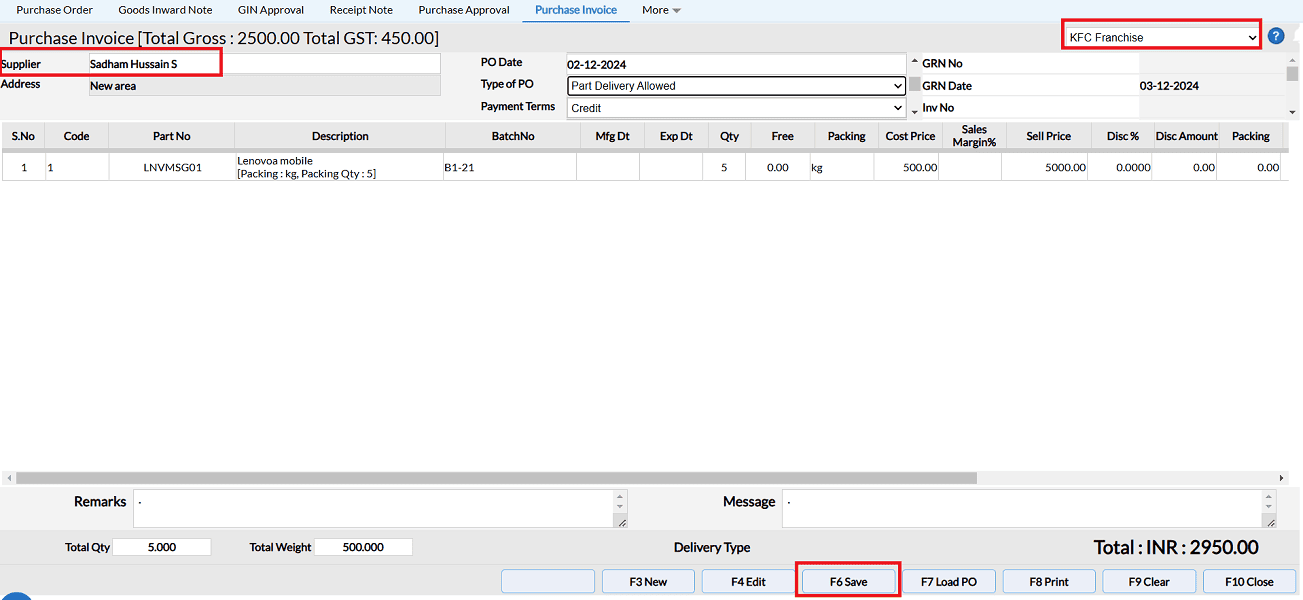Viewport: 1303px width, 600px height.
Task: Save the invoice with F6 Save
Action: click(848, 581)
